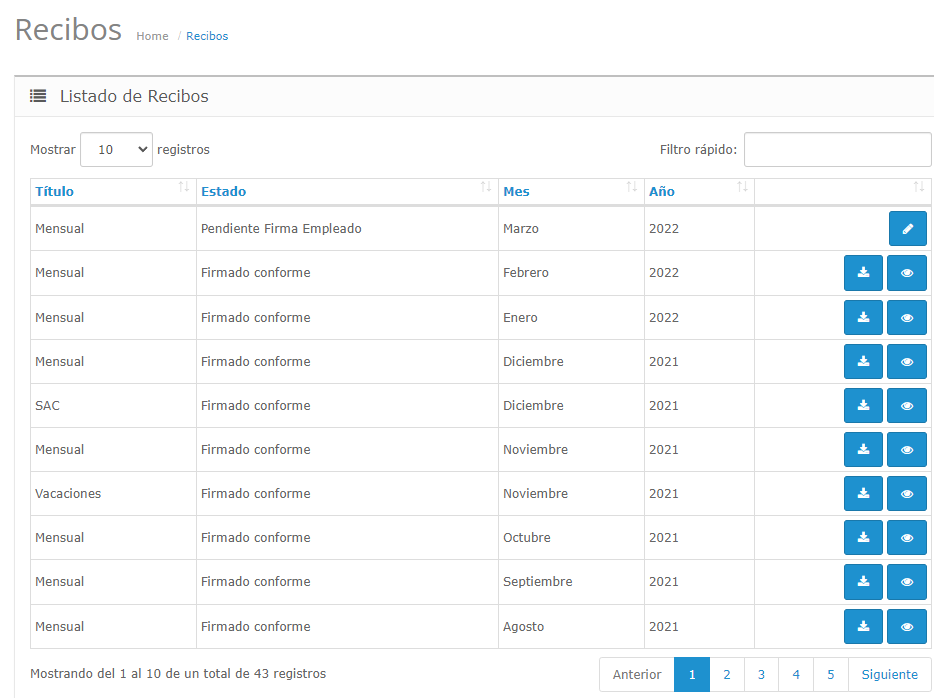Download the Enero 2022 Mensual receipt
934x698 pixels.
coord(863,318)
